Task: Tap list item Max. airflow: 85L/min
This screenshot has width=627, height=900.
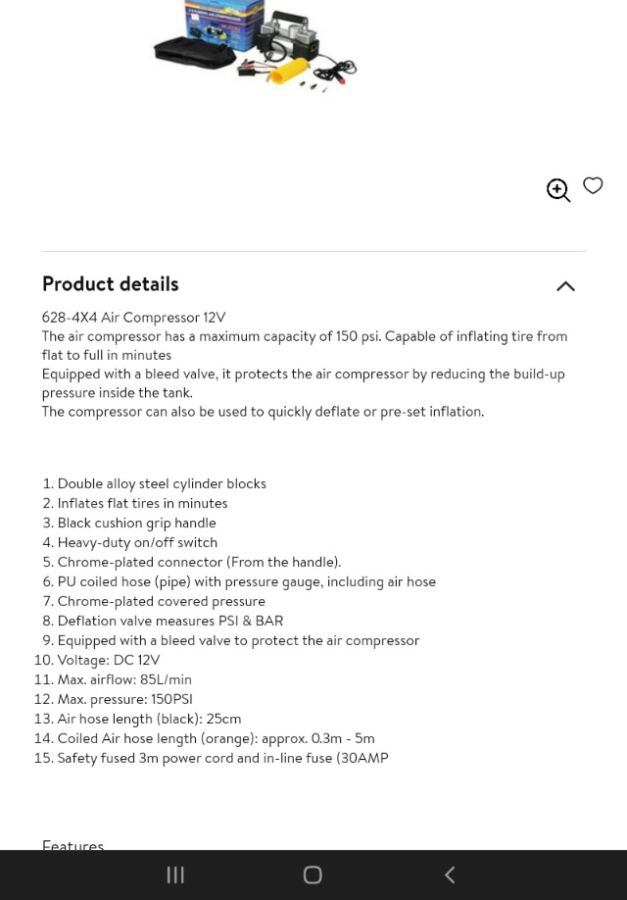Action: (124, 680)
